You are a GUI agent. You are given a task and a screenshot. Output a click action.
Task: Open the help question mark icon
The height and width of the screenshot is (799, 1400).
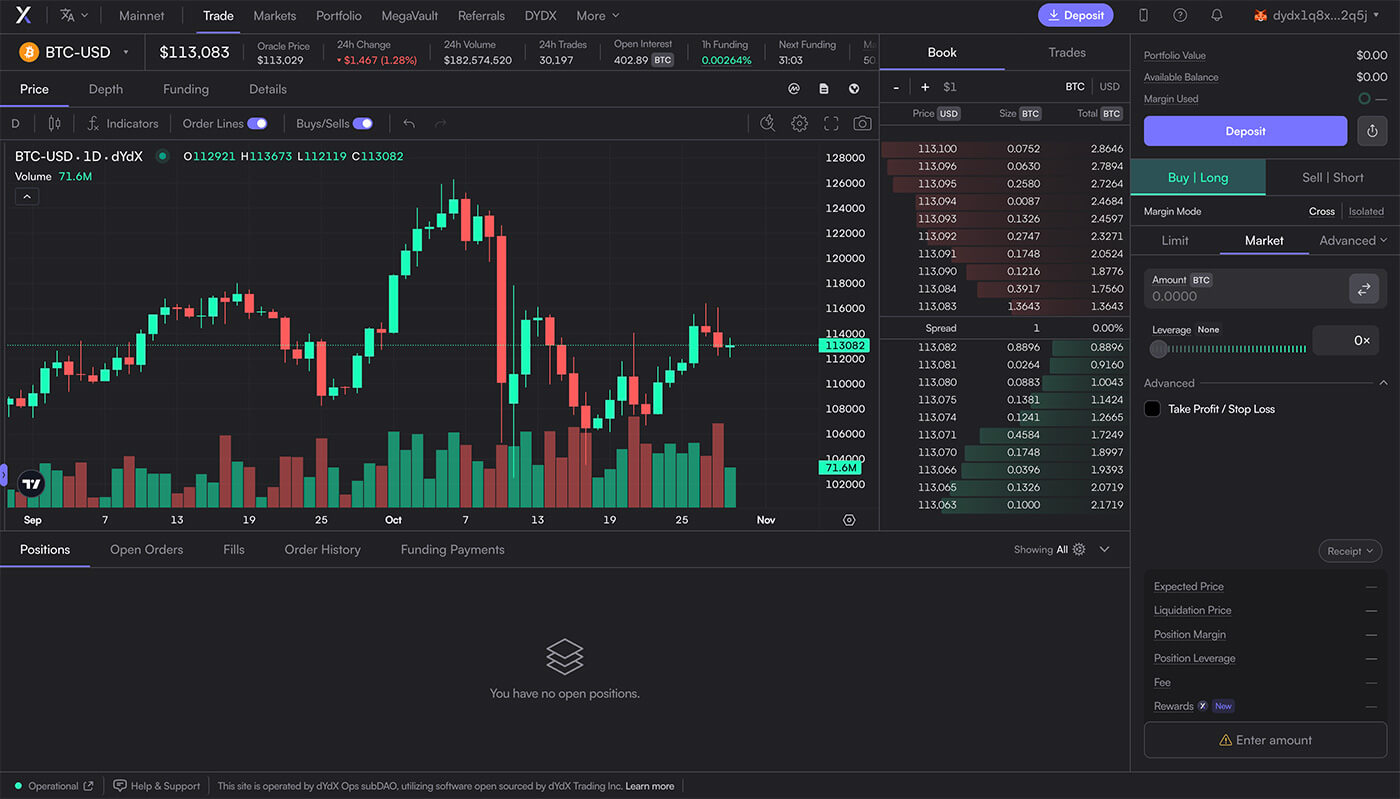[x=1180, y=16]
